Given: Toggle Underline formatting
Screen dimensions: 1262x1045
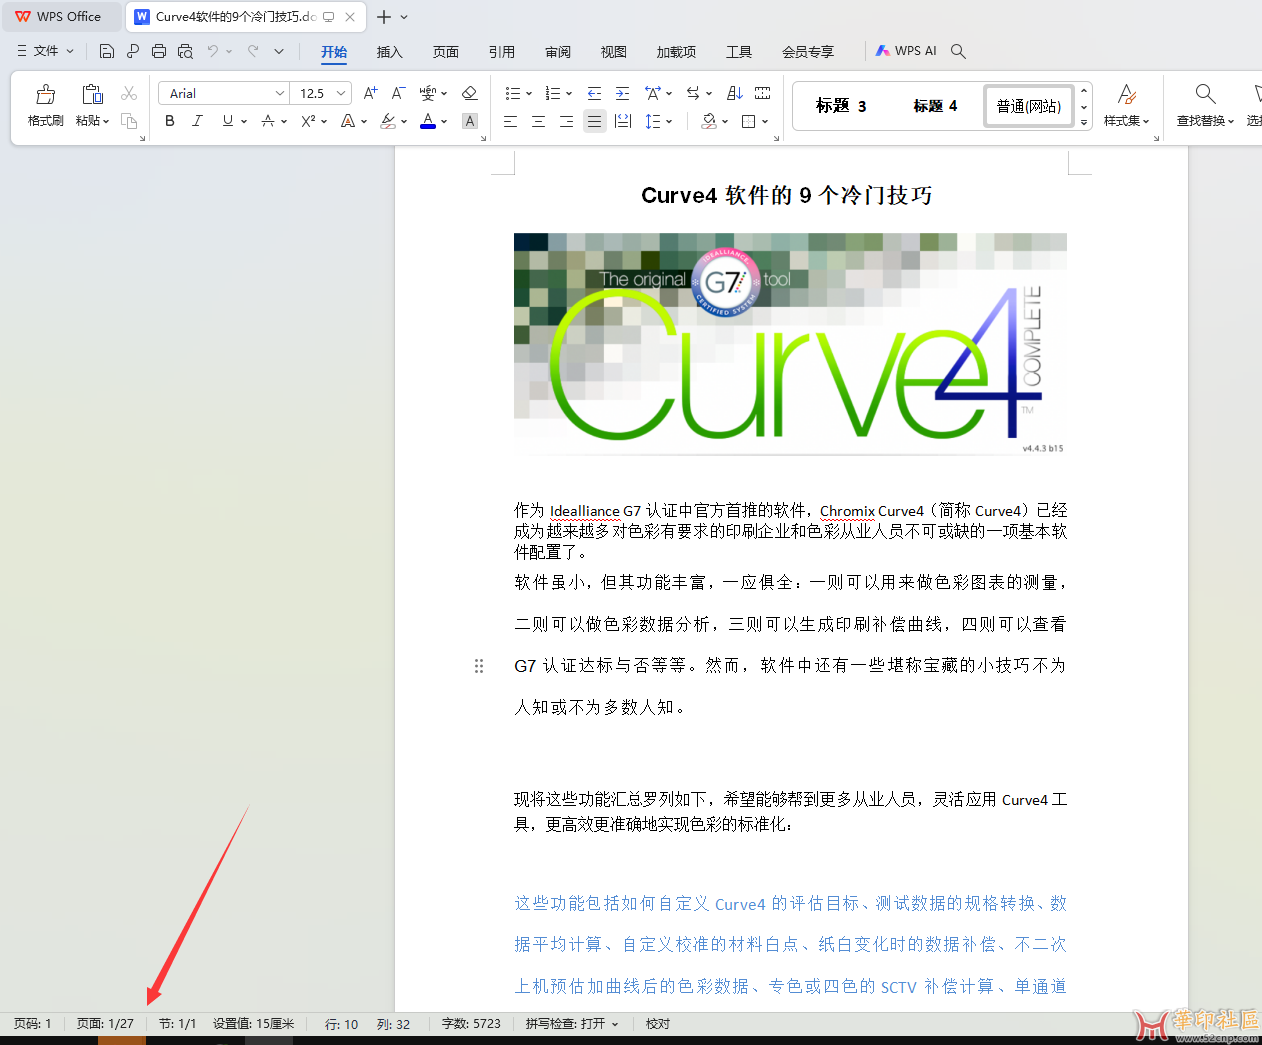Looking at the screenshot, I should (228, 121).
